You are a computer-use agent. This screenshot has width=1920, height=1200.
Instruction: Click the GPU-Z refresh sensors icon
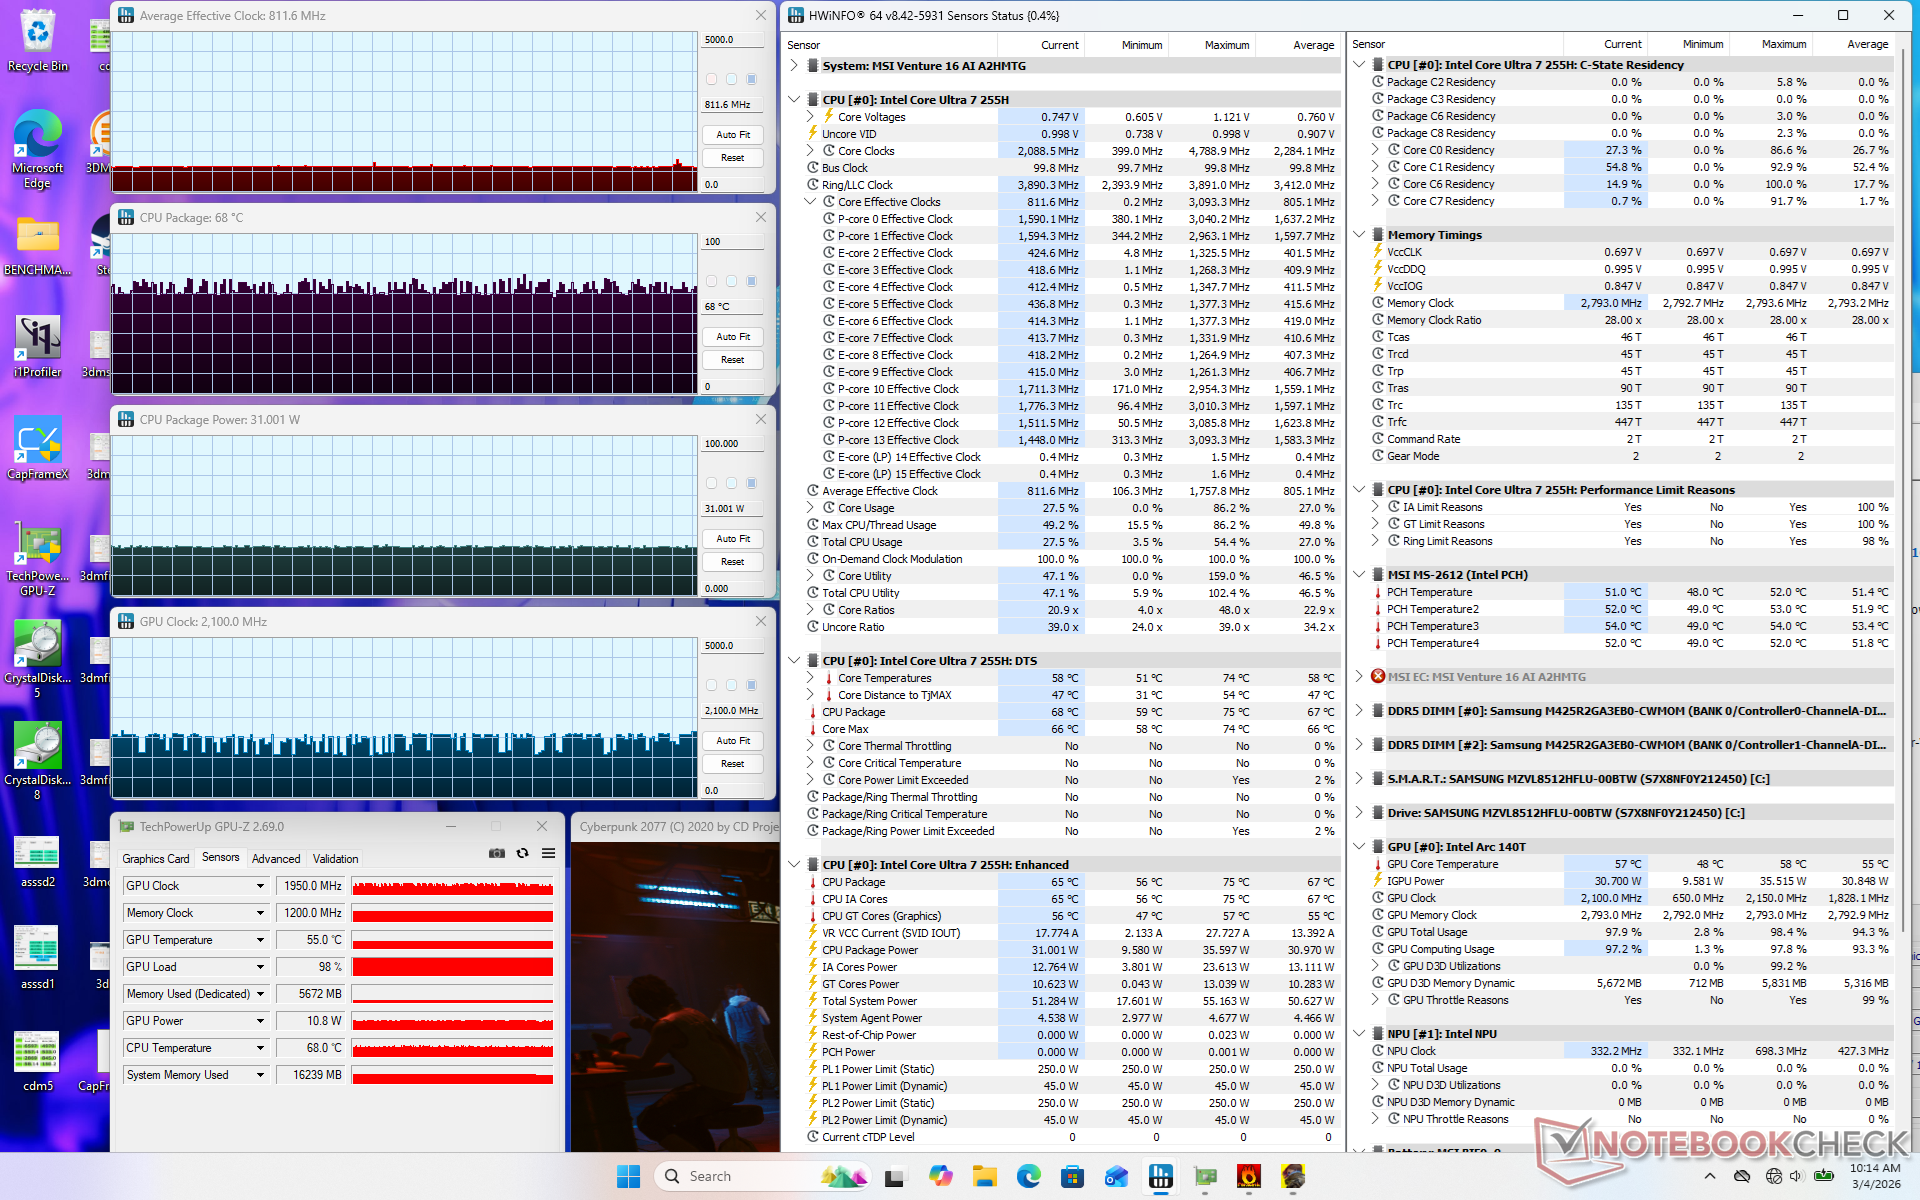coord(522,853)
